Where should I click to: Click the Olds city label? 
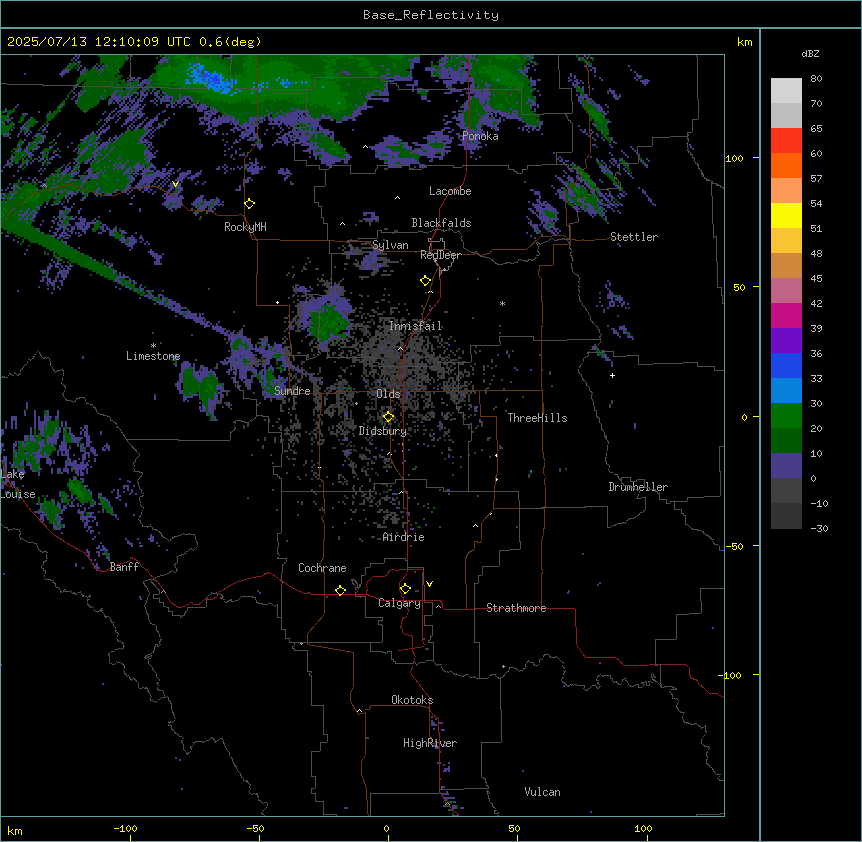[388, 394]
